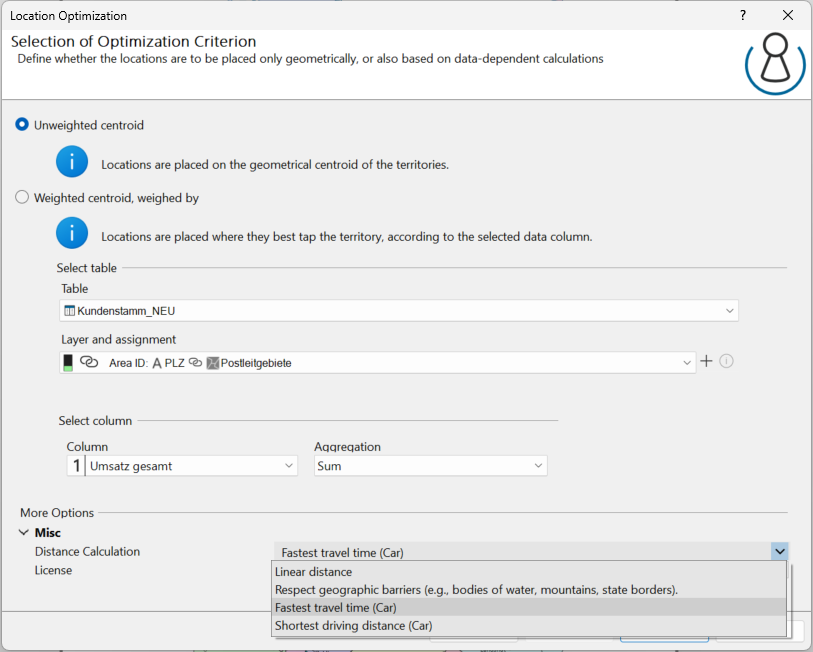This screenshot has height=652, width=813.
Task: Click the help question mark in title bar
Action: 743,16
